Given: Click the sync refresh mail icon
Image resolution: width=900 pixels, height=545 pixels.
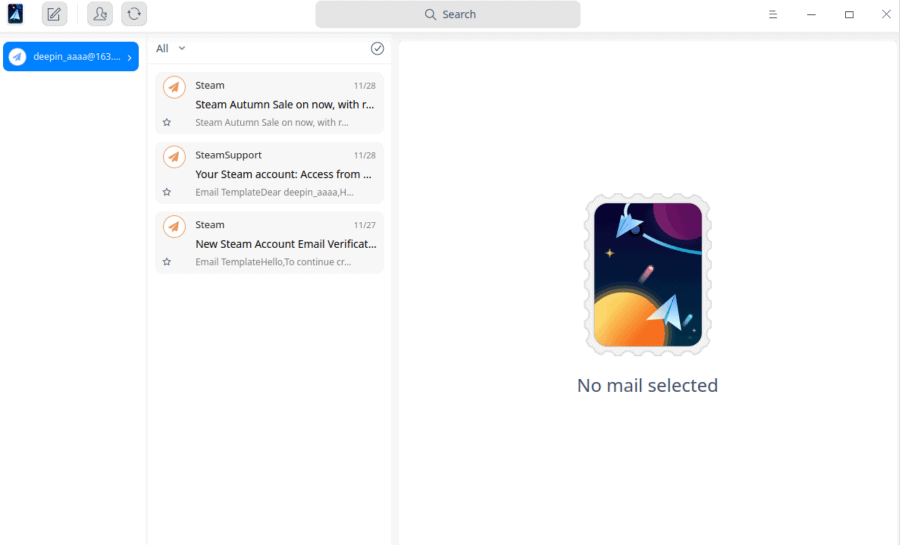Looking at the screenshot, I should pos(134,14).
